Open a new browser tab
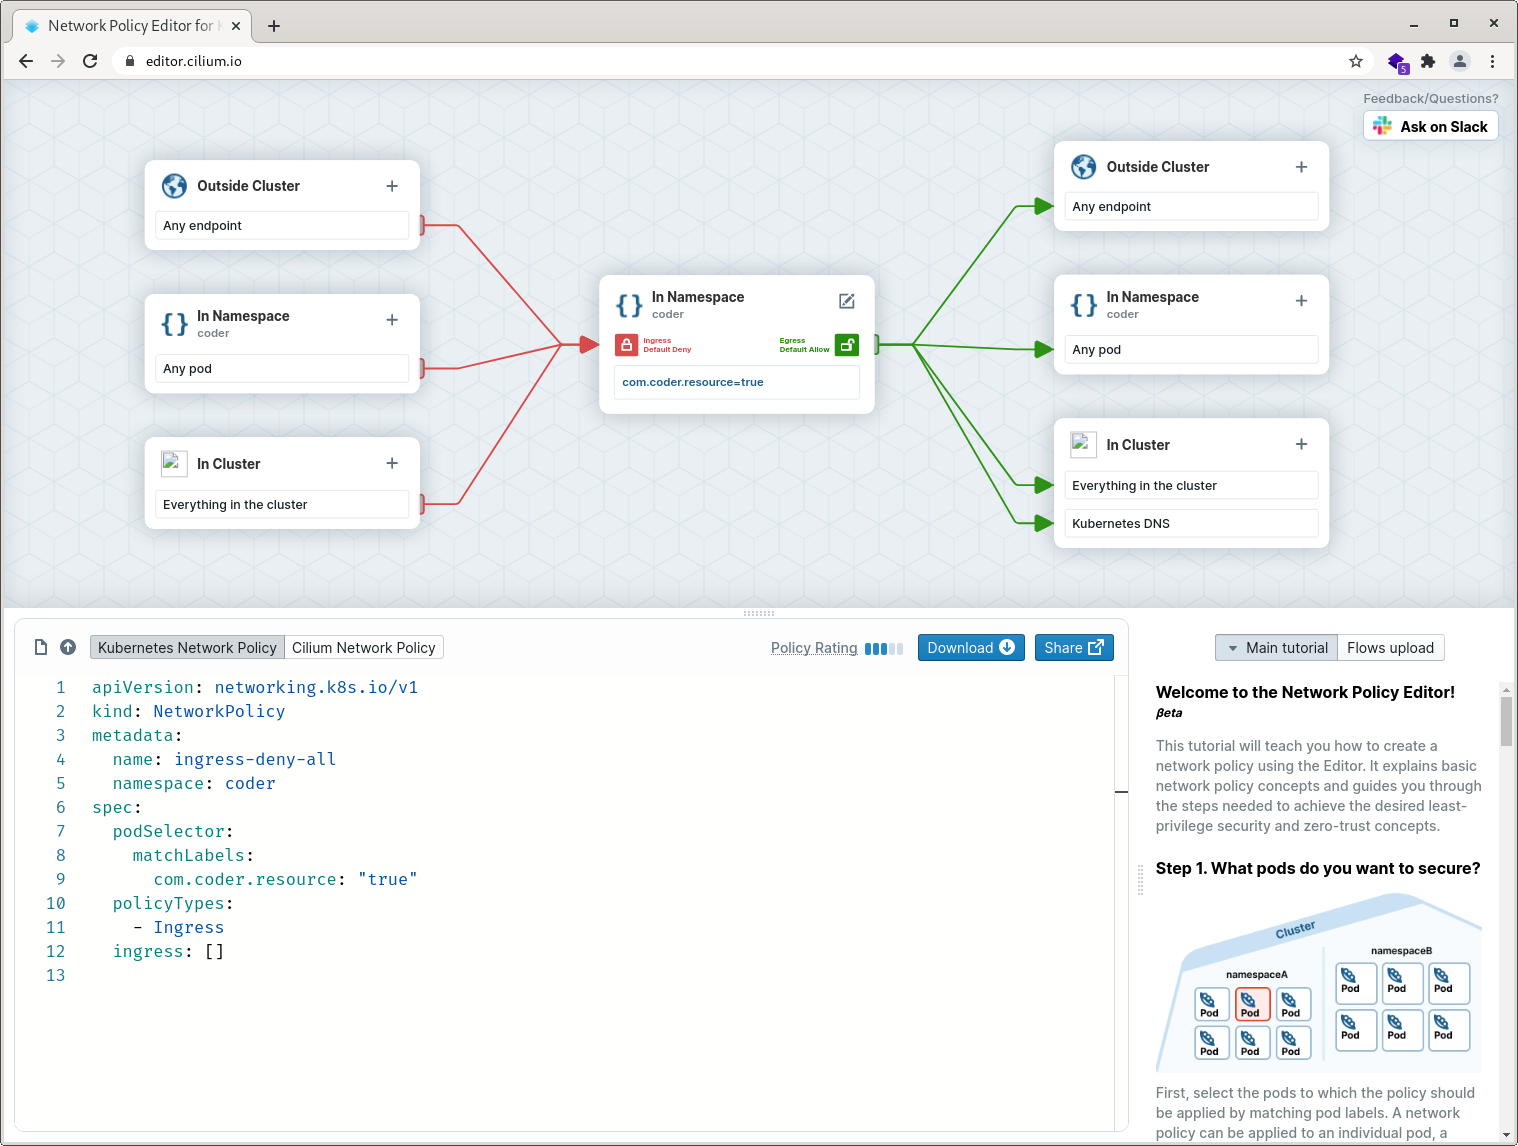Screen dimensions: 1518x1146 (x=274, y=26)
